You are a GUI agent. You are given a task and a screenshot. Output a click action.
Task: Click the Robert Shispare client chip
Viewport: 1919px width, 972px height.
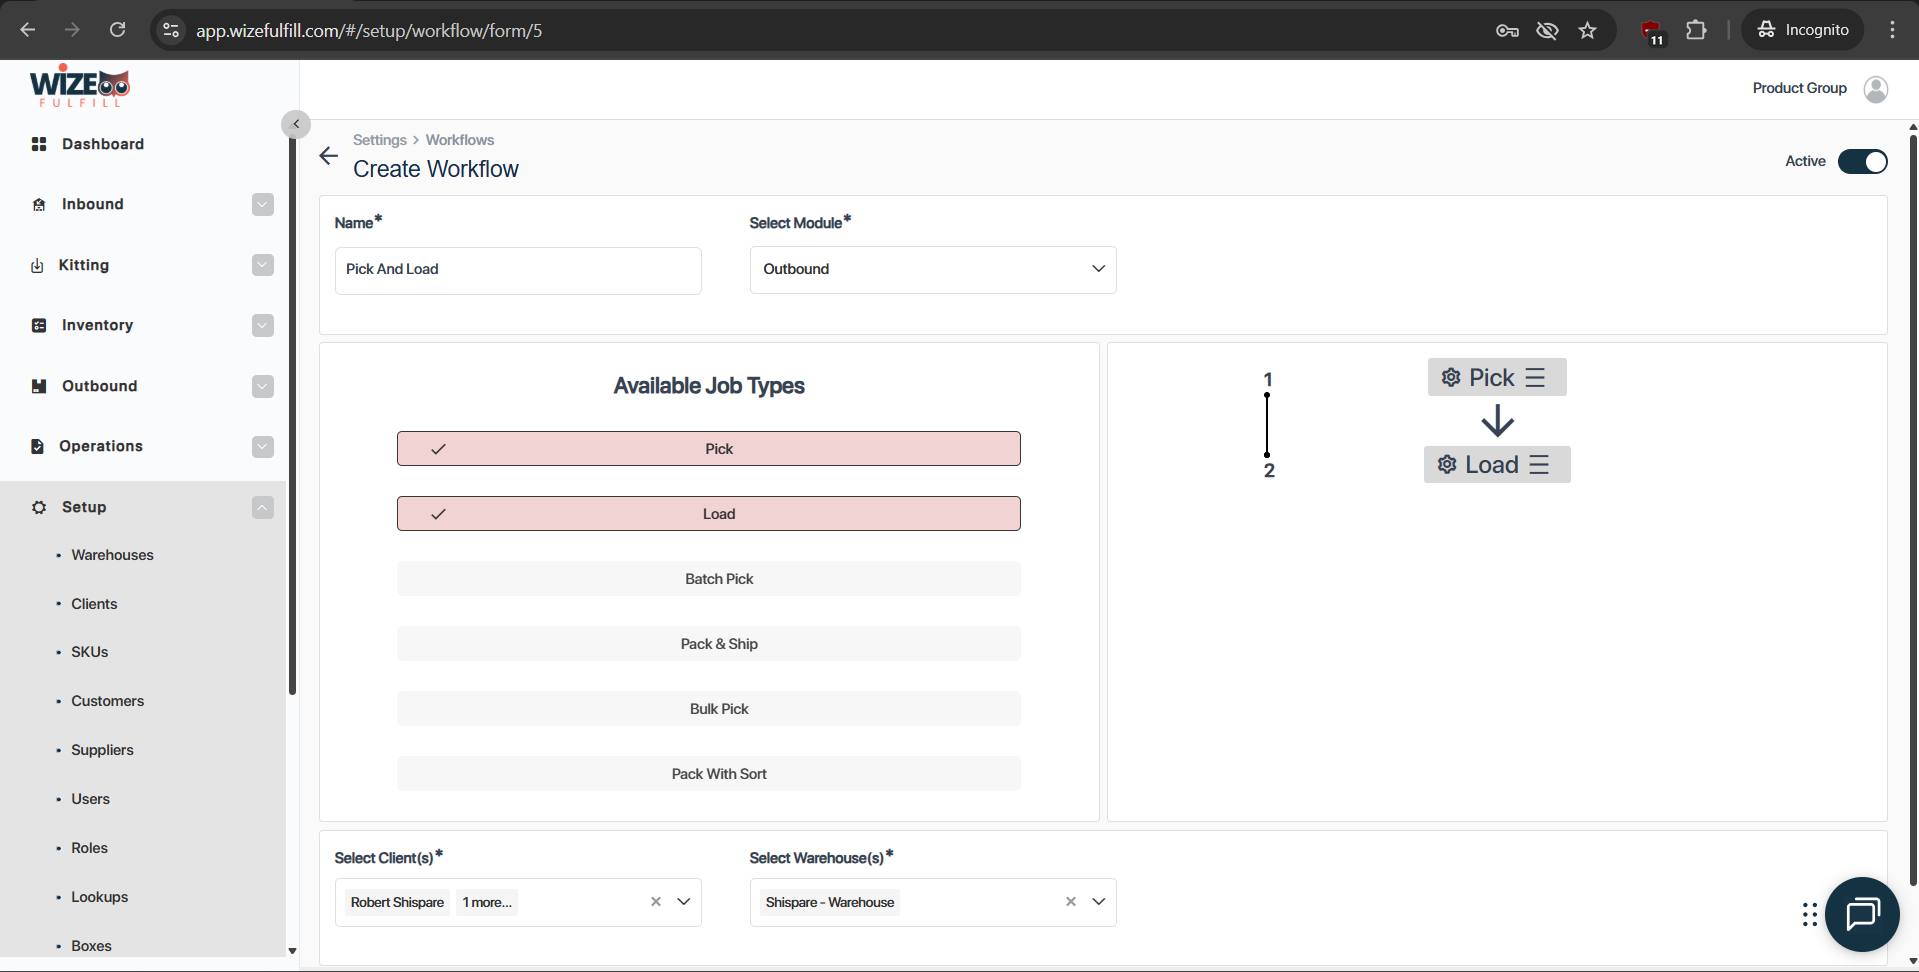click(397, 902)
